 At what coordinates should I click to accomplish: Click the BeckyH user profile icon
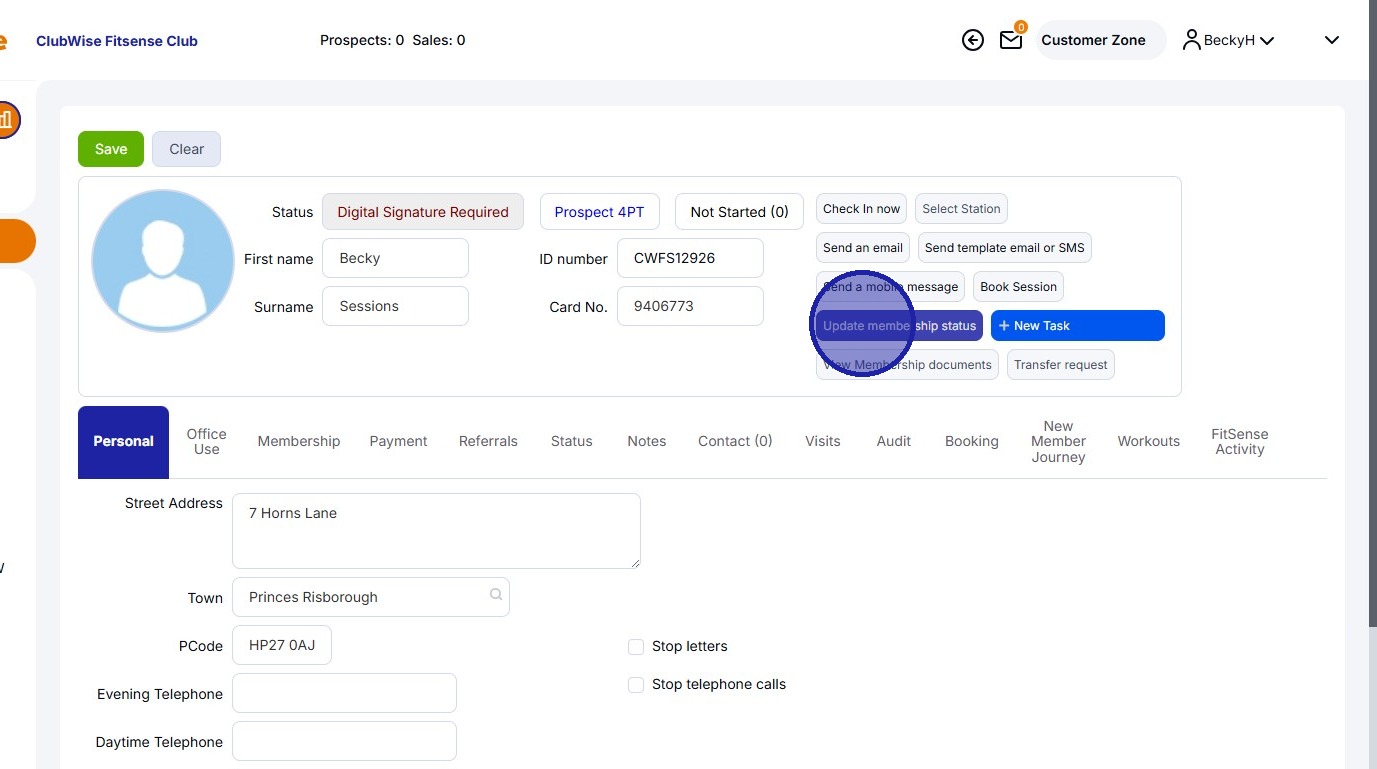point(1191,39)
